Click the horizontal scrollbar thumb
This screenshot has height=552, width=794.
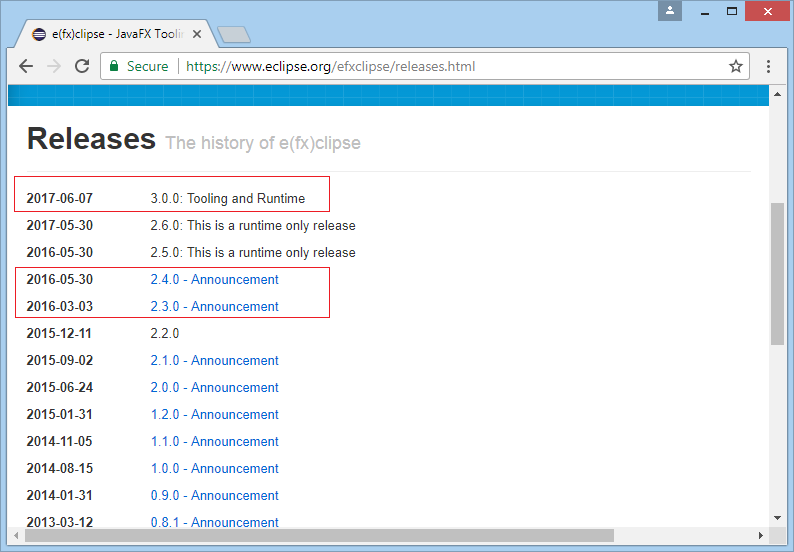tap(319, 535)
